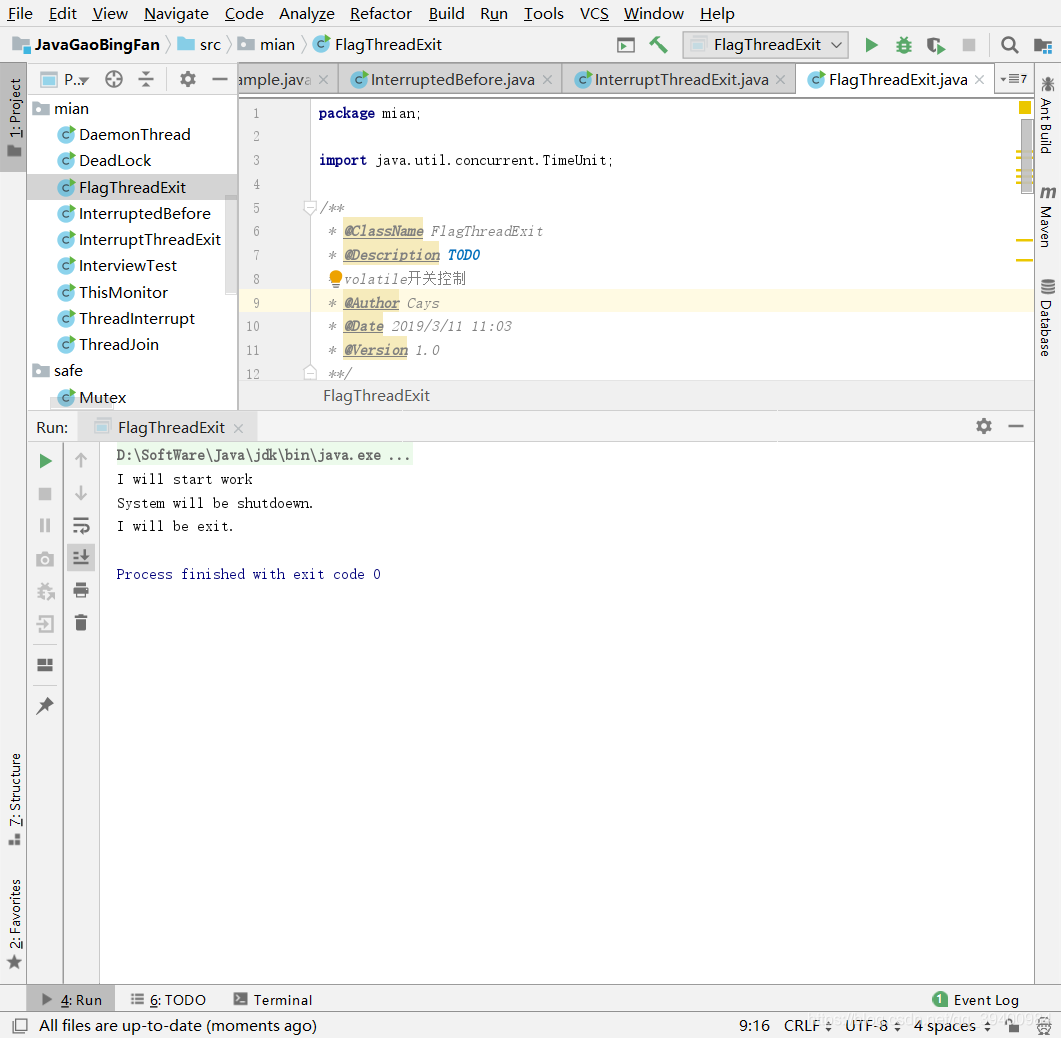Build project with the hammer icon

click(658, 45)
